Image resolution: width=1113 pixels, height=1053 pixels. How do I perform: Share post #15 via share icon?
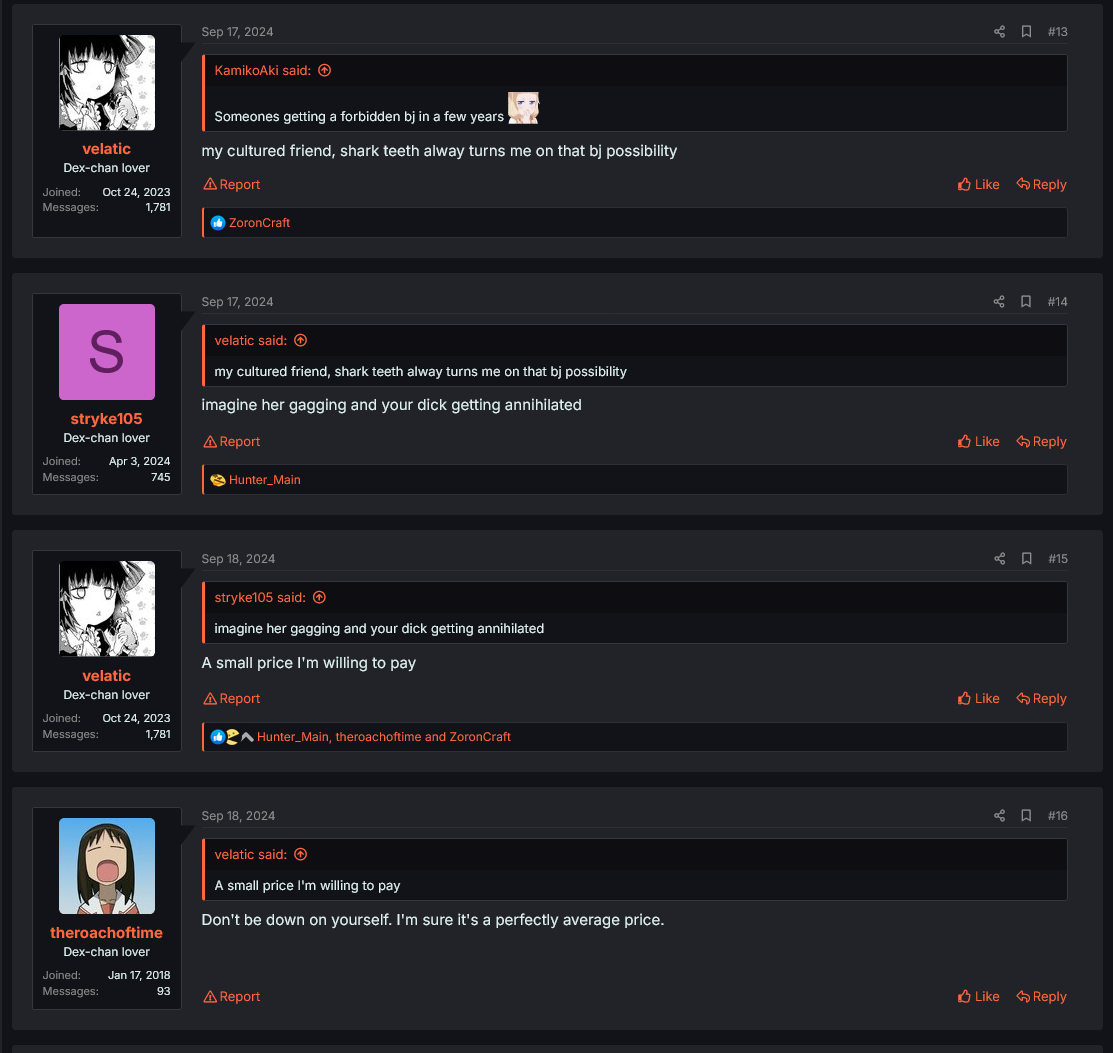coord(999,559)
